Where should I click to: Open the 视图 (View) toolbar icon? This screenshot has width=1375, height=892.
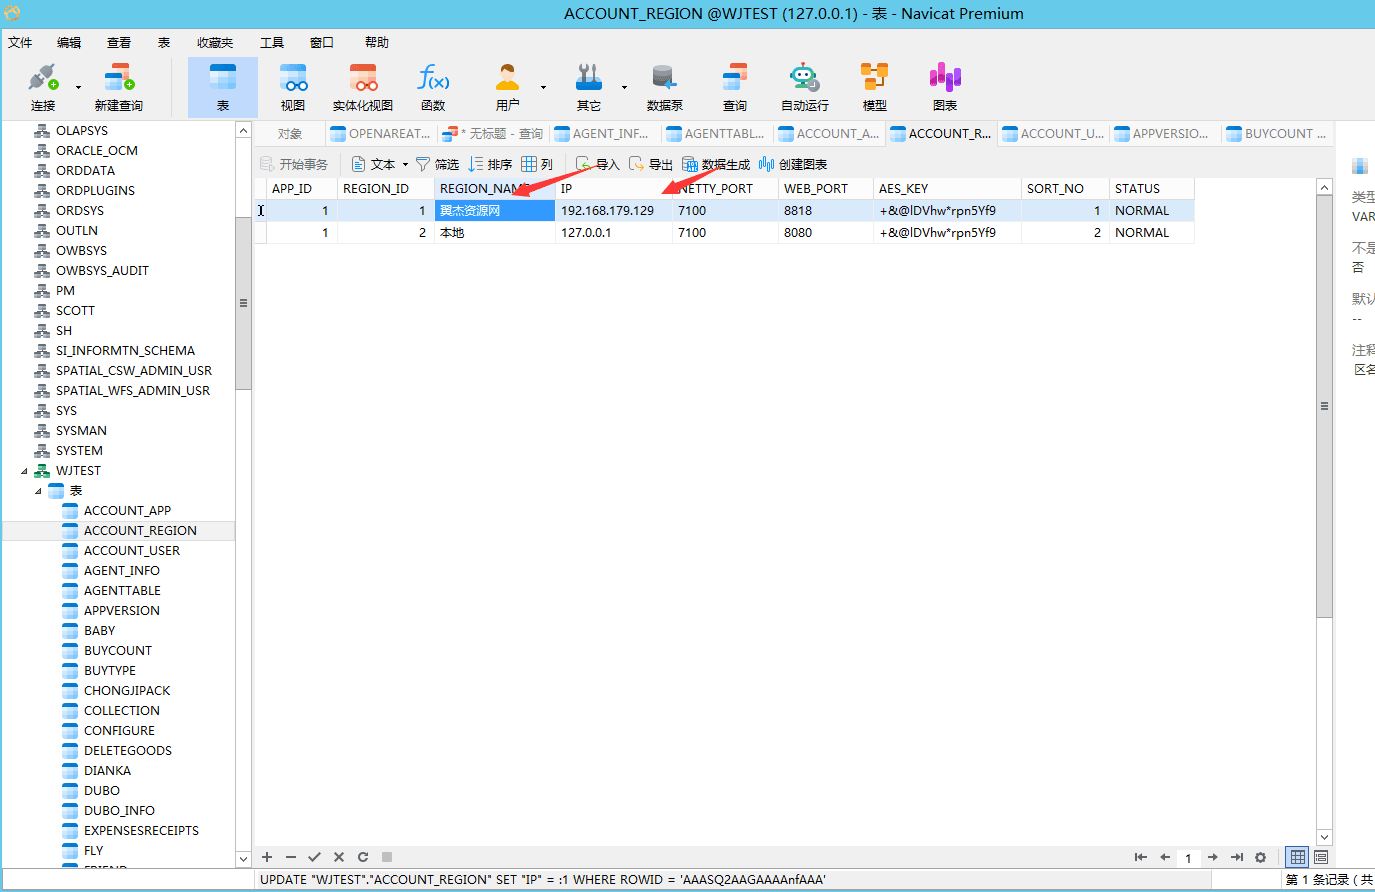click(293, 87)
